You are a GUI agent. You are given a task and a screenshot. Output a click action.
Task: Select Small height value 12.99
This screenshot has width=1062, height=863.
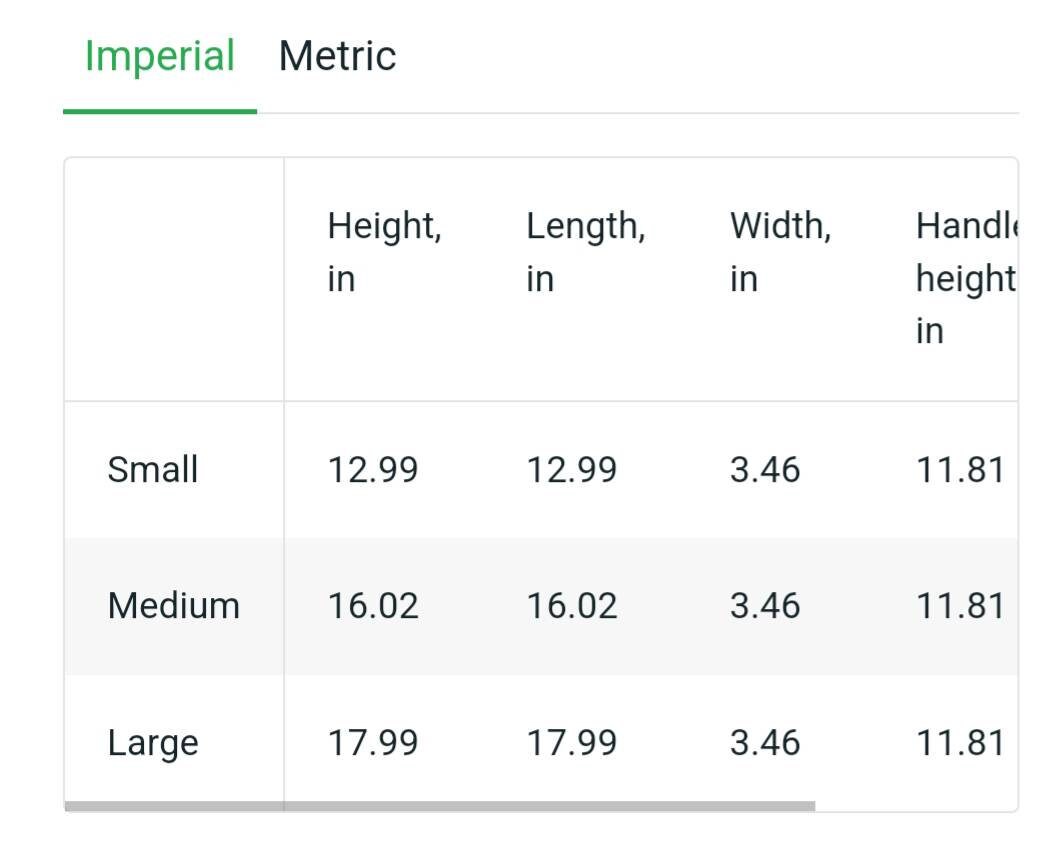[x=373, y=470]
